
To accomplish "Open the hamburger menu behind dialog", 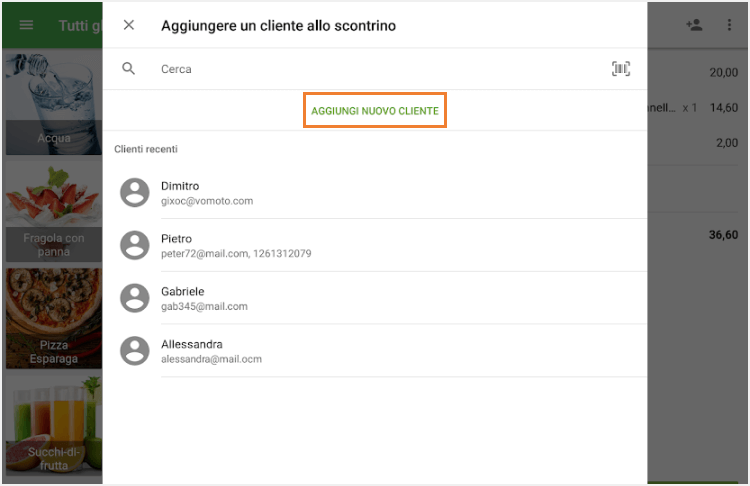I will 26,25.
